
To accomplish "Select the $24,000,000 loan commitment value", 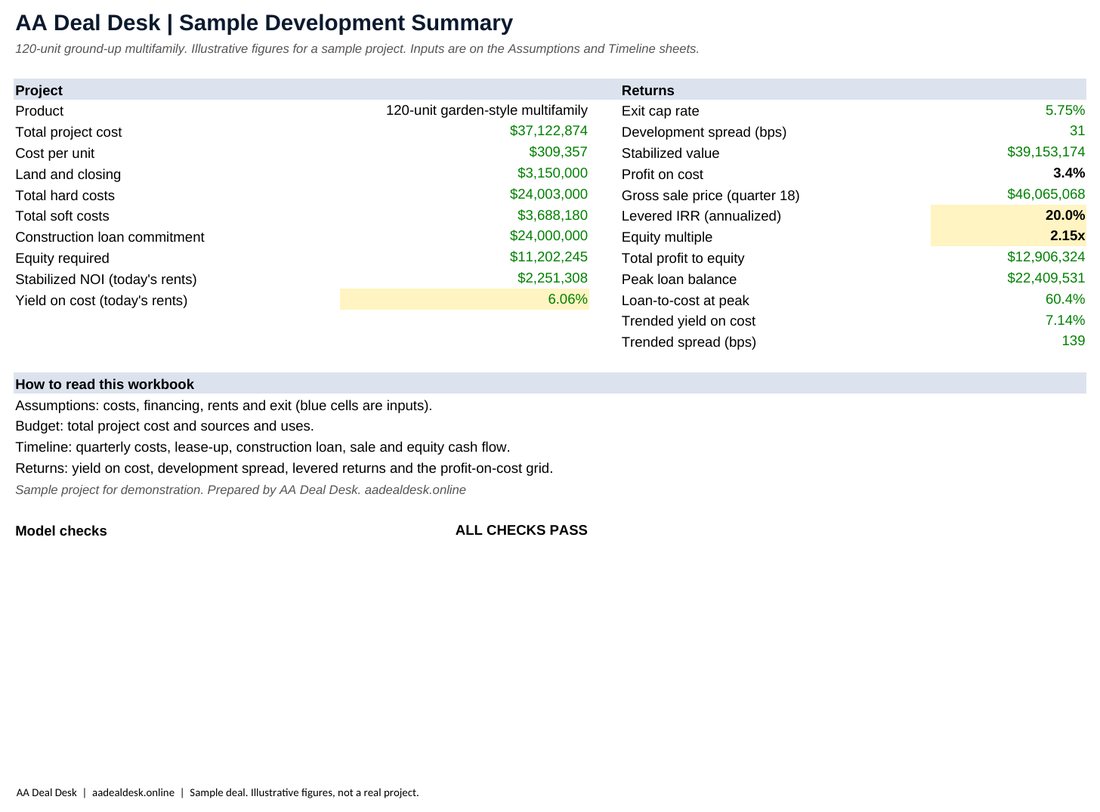I will pos(549,236).
